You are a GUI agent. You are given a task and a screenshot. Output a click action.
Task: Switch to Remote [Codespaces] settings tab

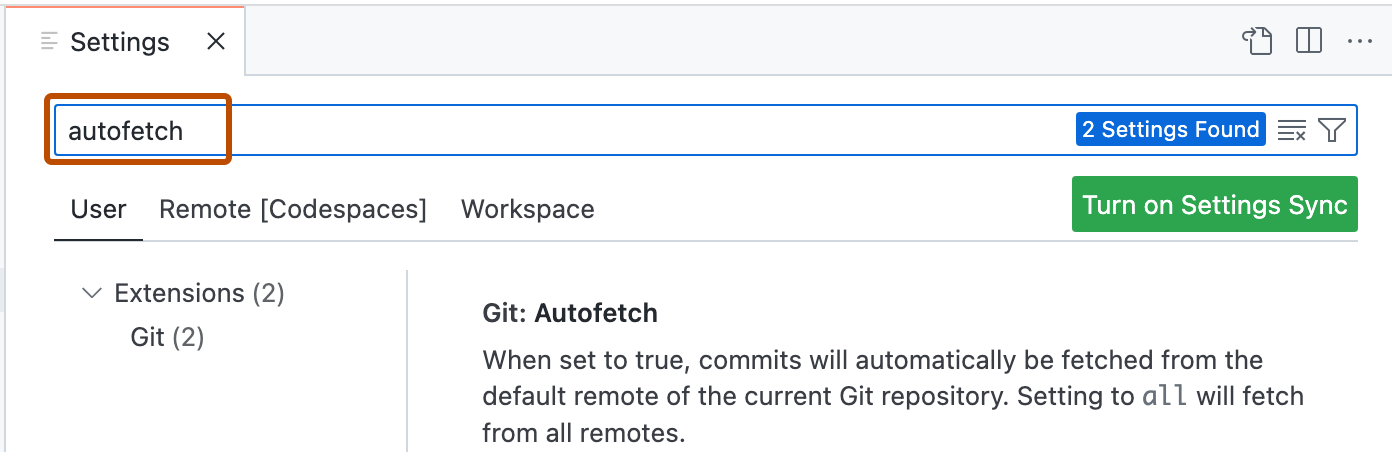pos(293,209)
